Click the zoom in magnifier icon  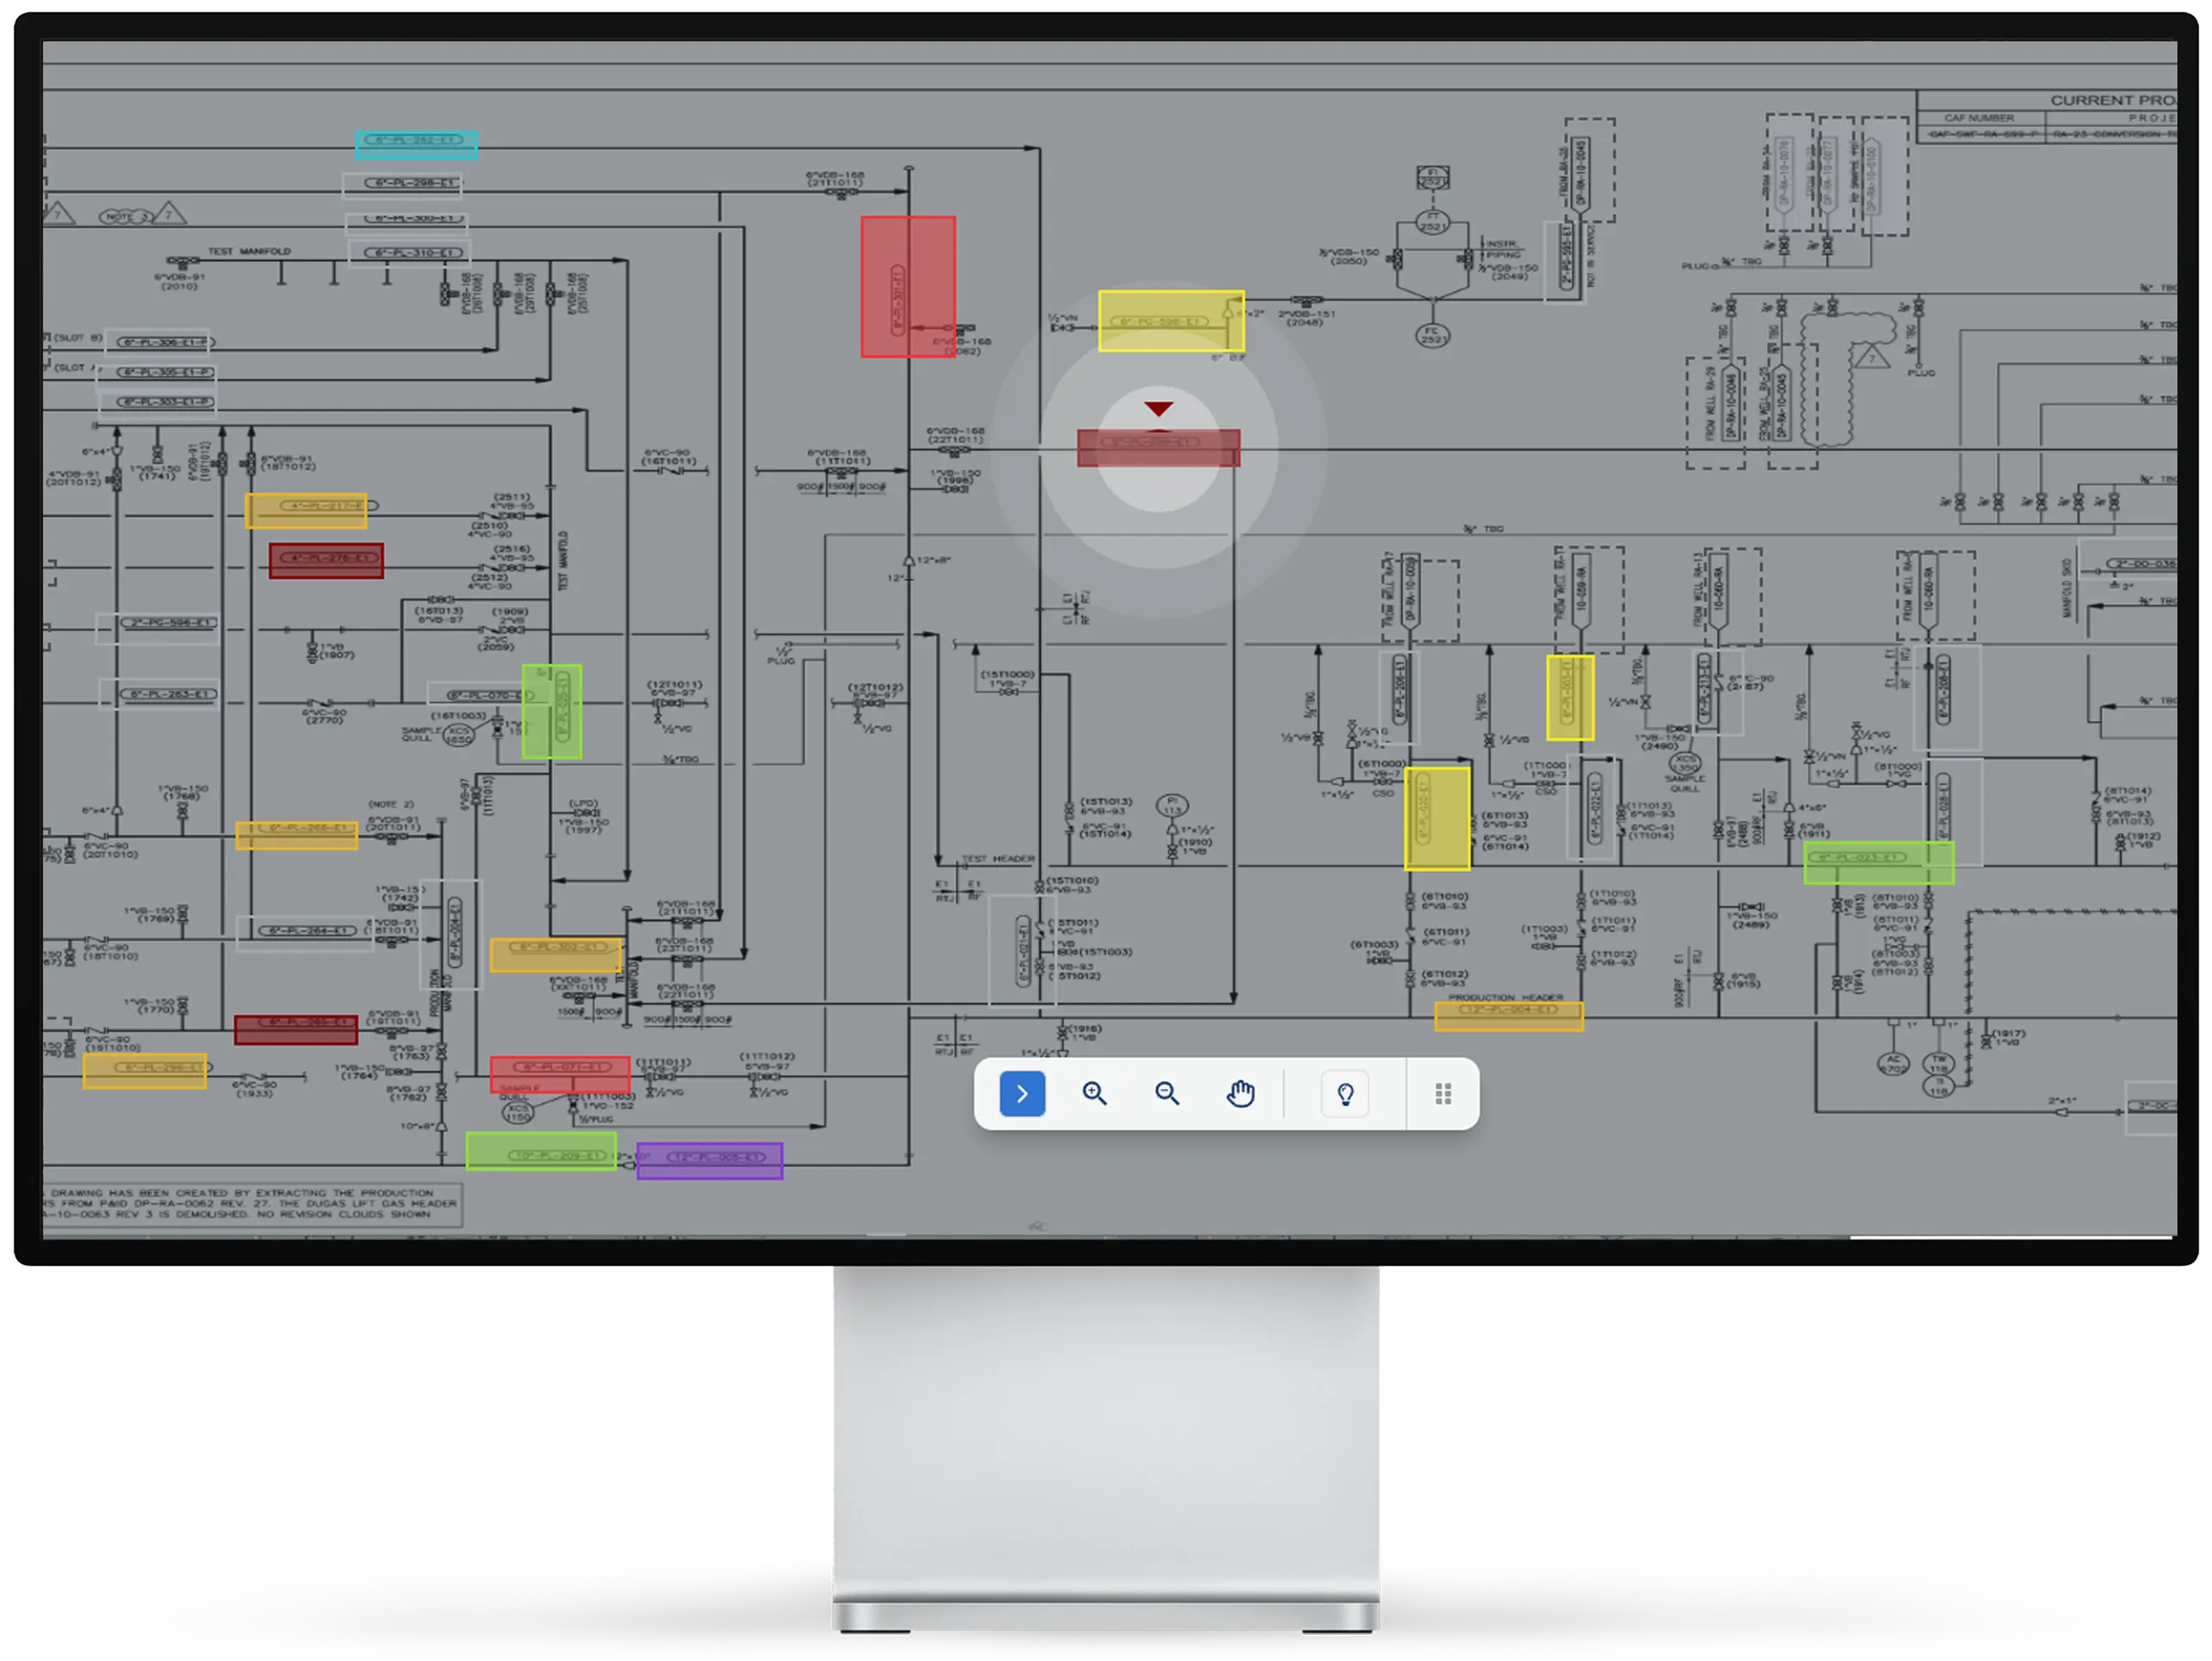[x=1094, y=1094]
